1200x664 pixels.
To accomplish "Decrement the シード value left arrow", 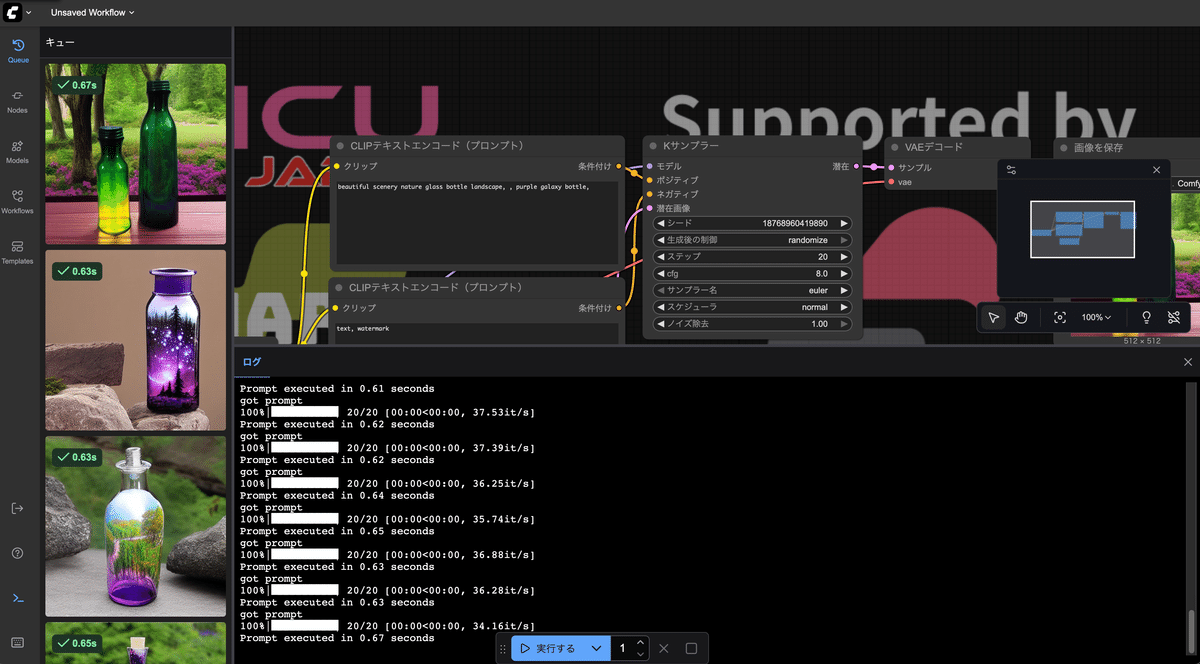I will click(x=660, y=224).
